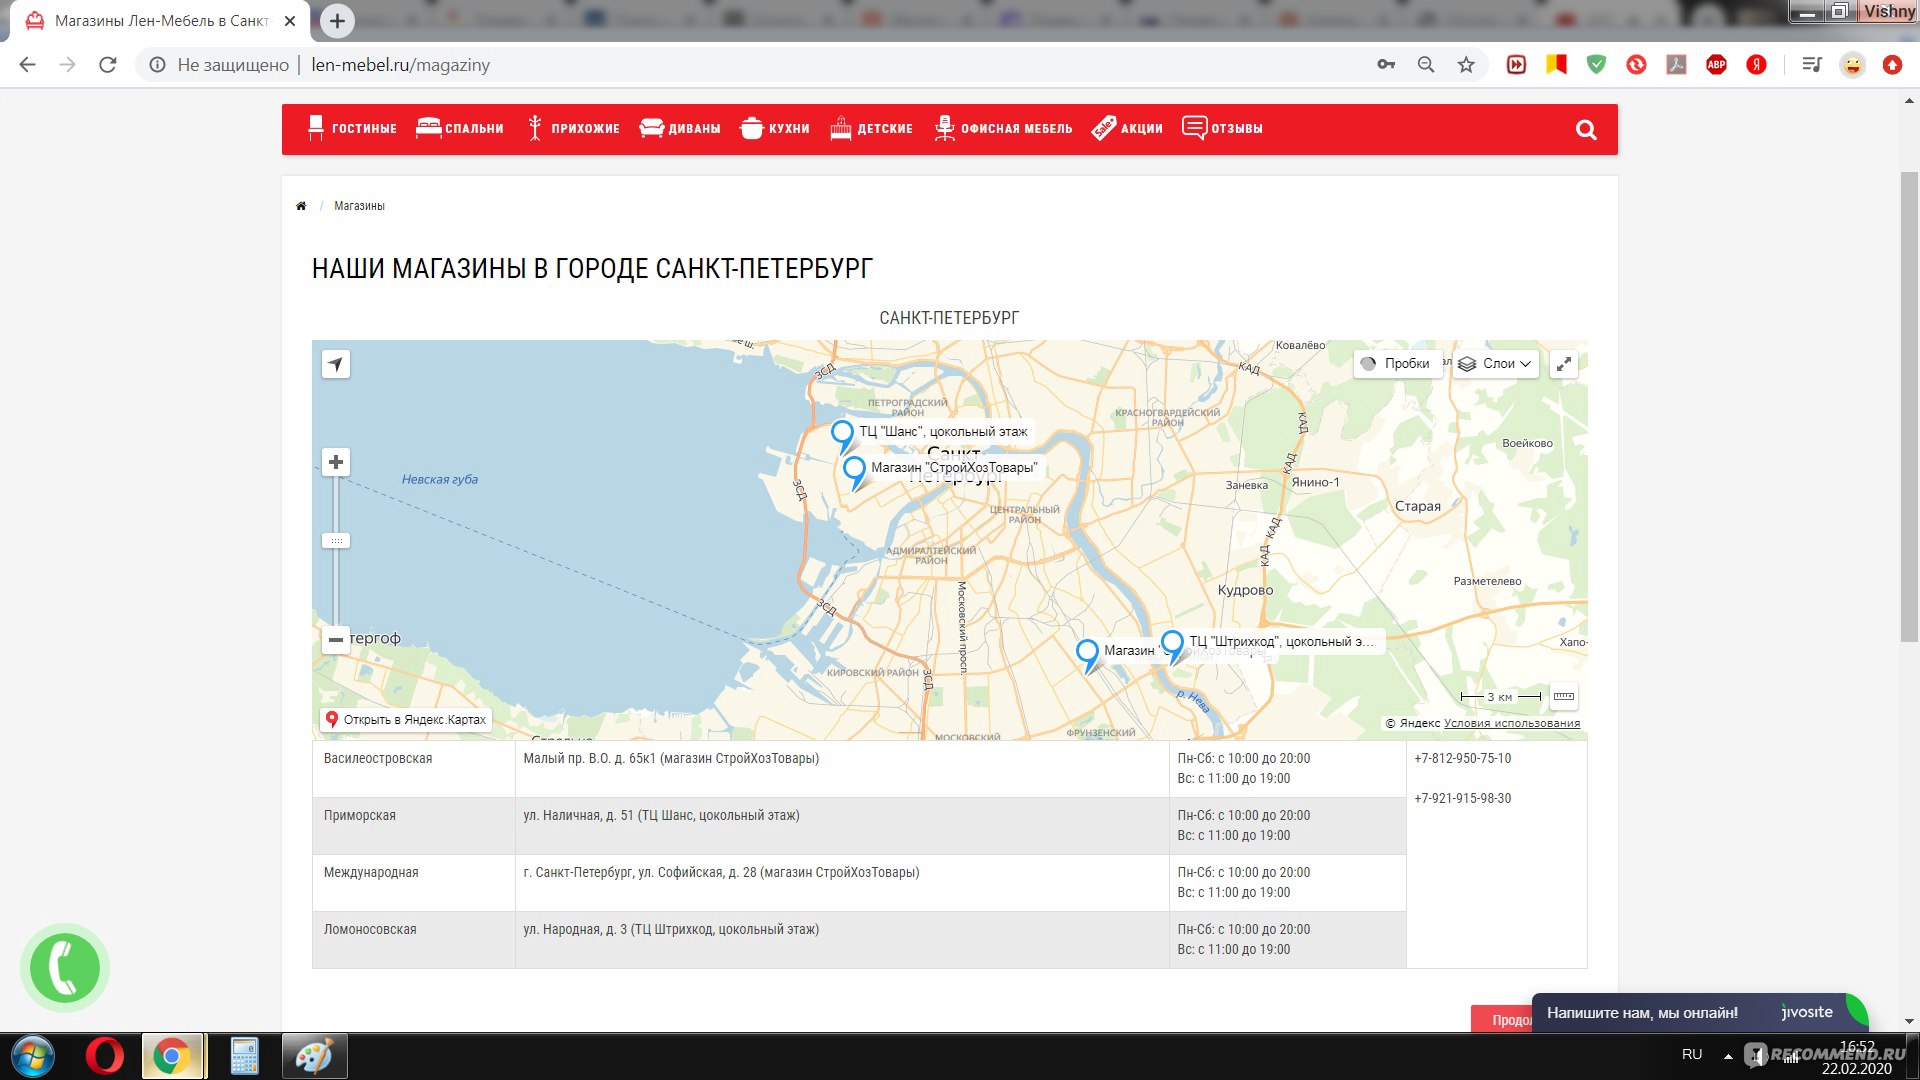1920x1080 pixels.
Task: Open the Кухни category
Action: pos(774,128)
